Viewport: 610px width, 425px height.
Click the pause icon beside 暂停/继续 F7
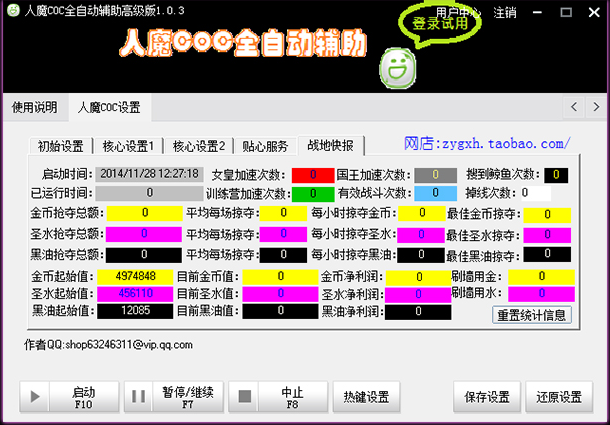138,396
